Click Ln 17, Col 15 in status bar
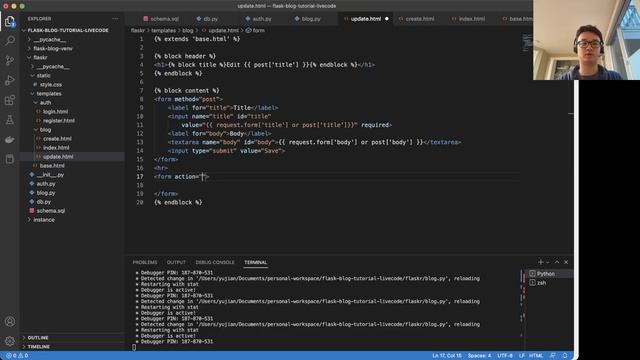640x360 pixels. (447, 356)
